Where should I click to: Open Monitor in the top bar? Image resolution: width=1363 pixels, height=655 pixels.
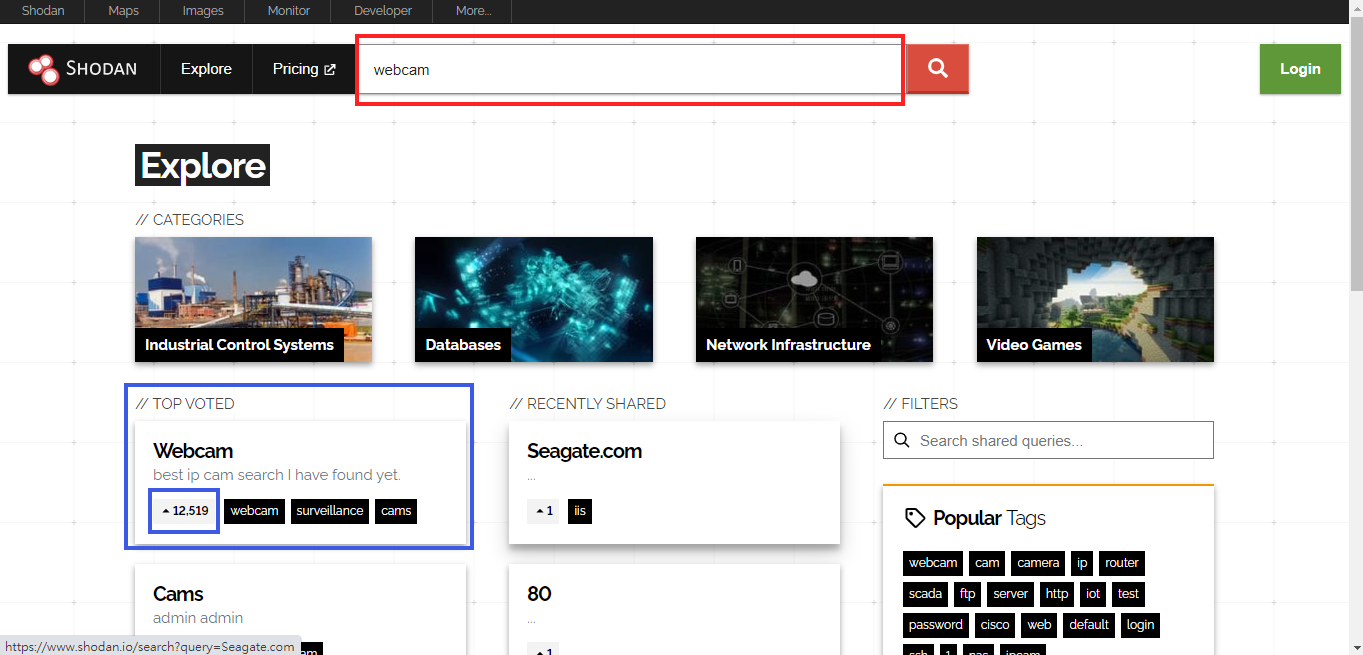289,11
